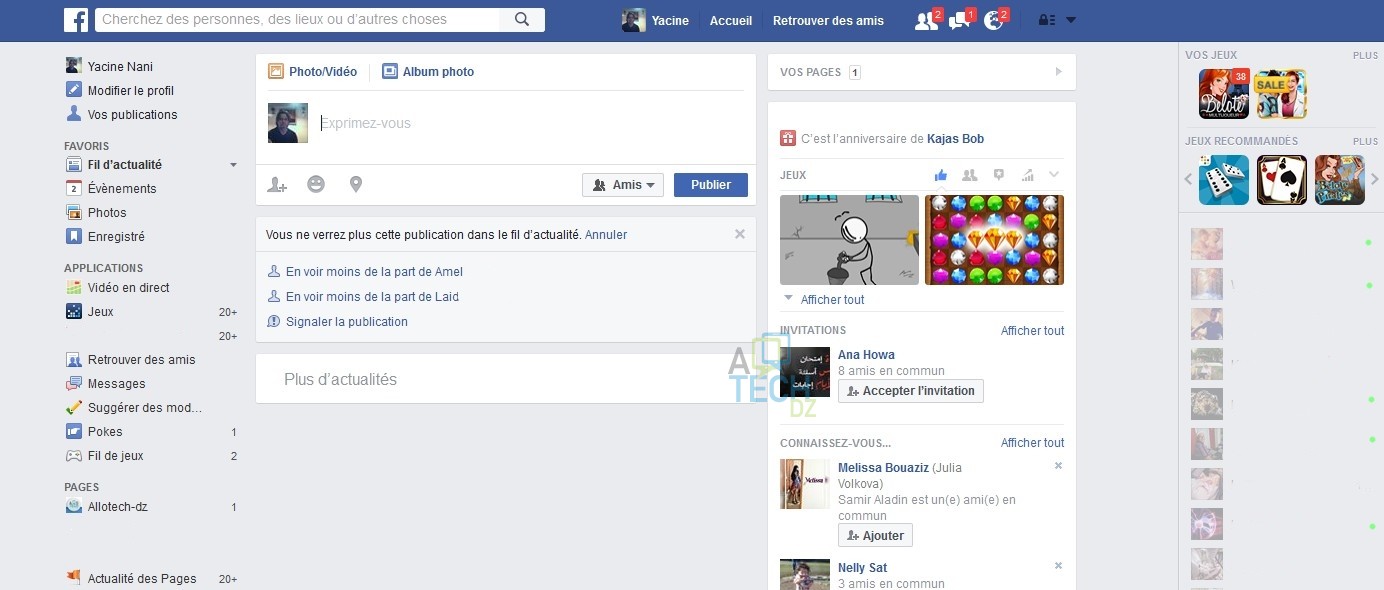The width and height of the screenshot is (1384, 590).
Task: Open the privacy shortcuts lock icon
Action: 1046,19
